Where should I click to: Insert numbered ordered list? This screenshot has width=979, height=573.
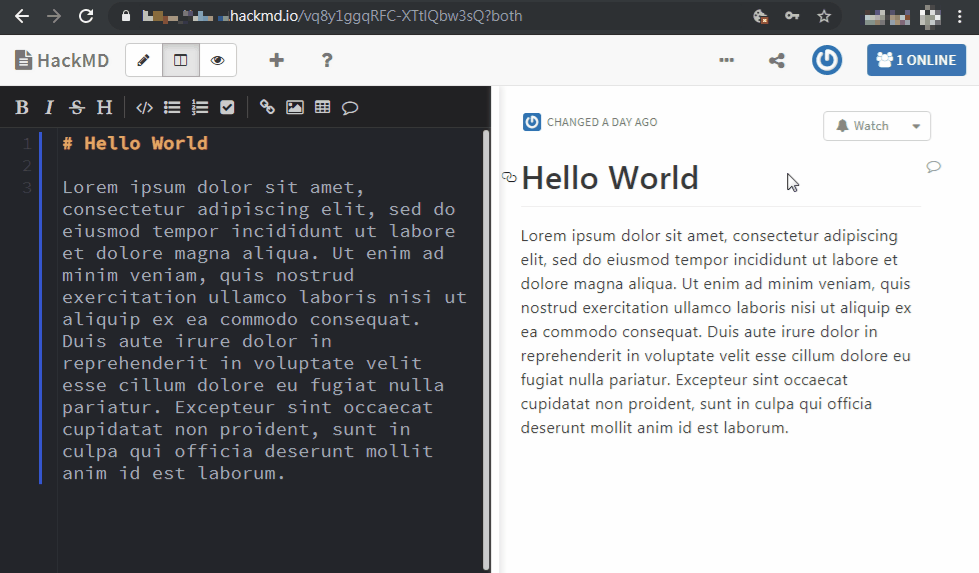pos(200,107)
